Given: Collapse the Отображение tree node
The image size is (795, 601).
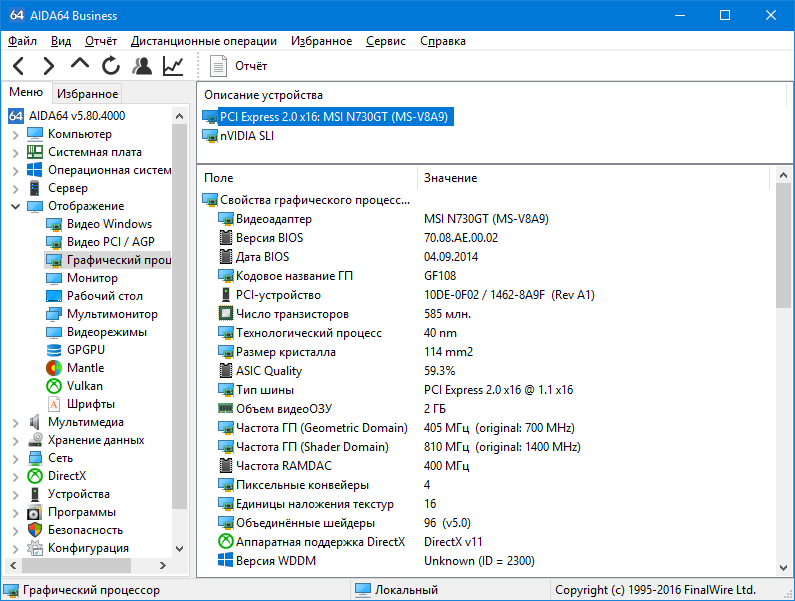Looking at the screenshot, I should click(x=15, y=206).
